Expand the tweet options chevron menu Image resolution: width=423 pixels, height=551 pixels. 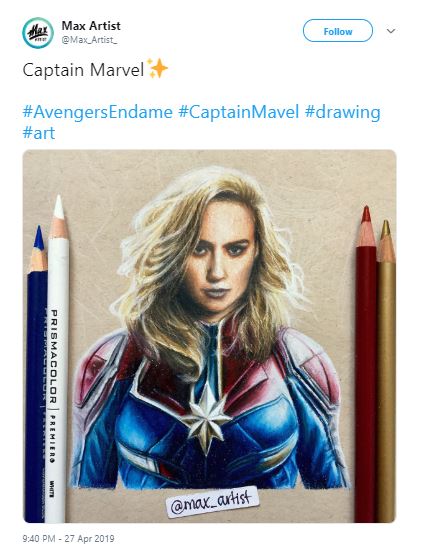pyautogui.click(x=391, y=31)
